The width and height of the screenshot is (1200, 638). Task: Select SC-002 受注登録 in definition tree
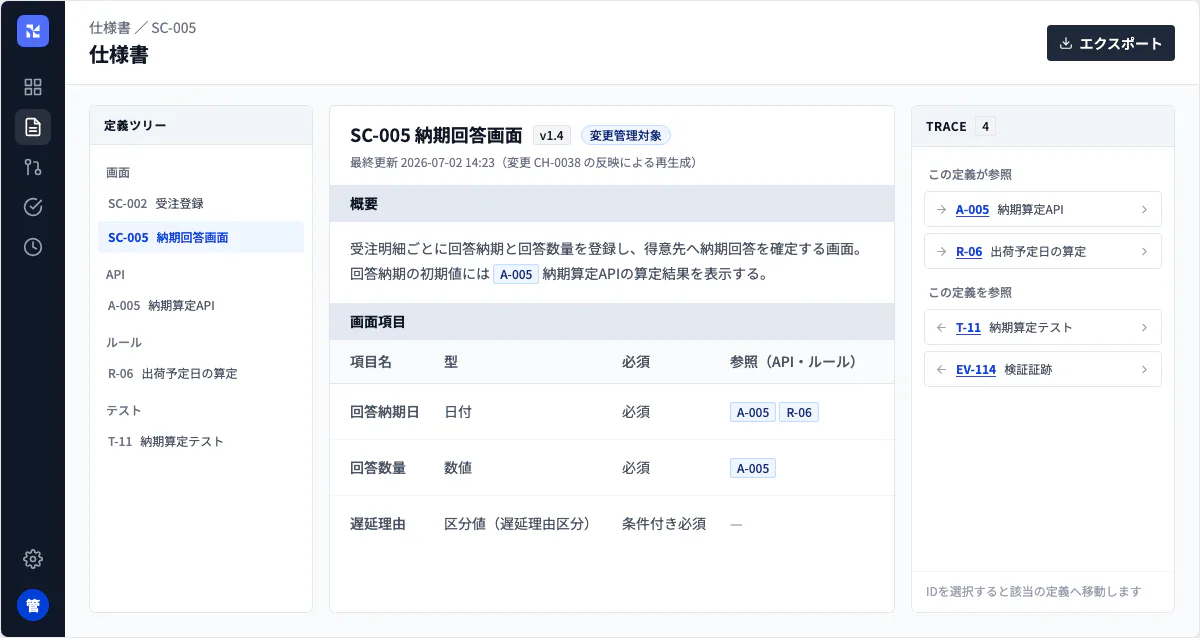[201, 203]
